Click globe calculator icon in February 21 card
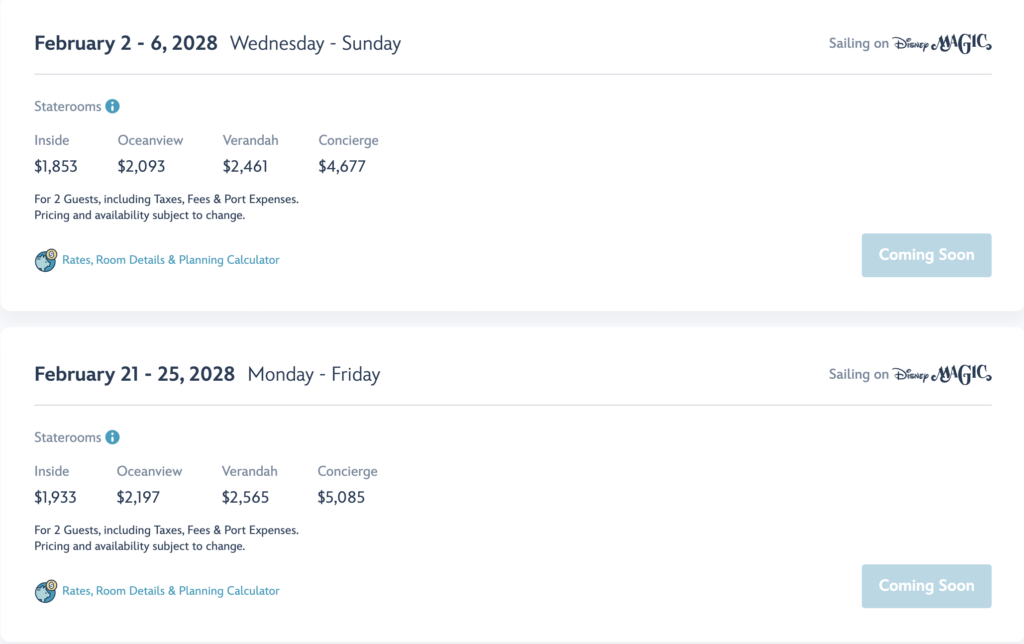 (46, 591)
